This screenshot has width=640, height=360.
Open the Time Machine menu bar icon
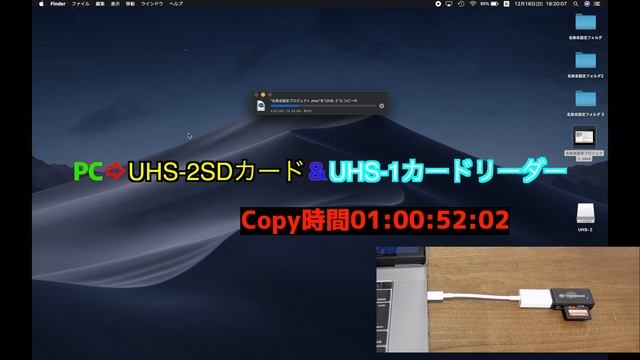coord(461,4)
